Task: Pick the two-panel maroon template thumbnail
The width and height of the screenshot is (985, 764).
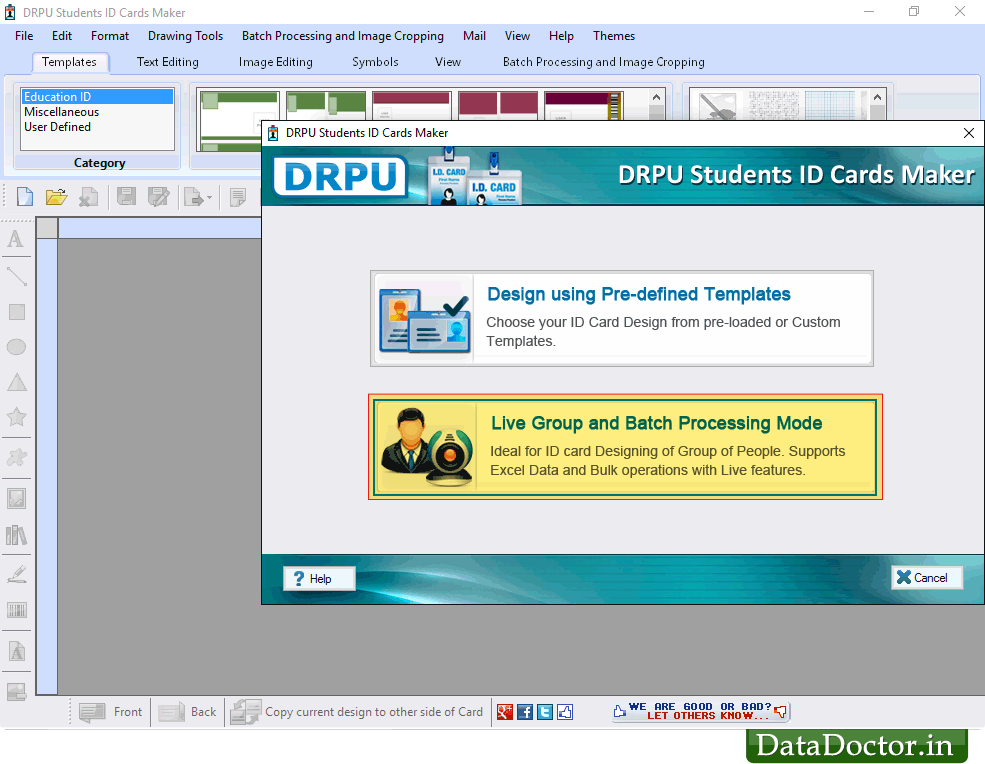Action: (x=498, y=106)
